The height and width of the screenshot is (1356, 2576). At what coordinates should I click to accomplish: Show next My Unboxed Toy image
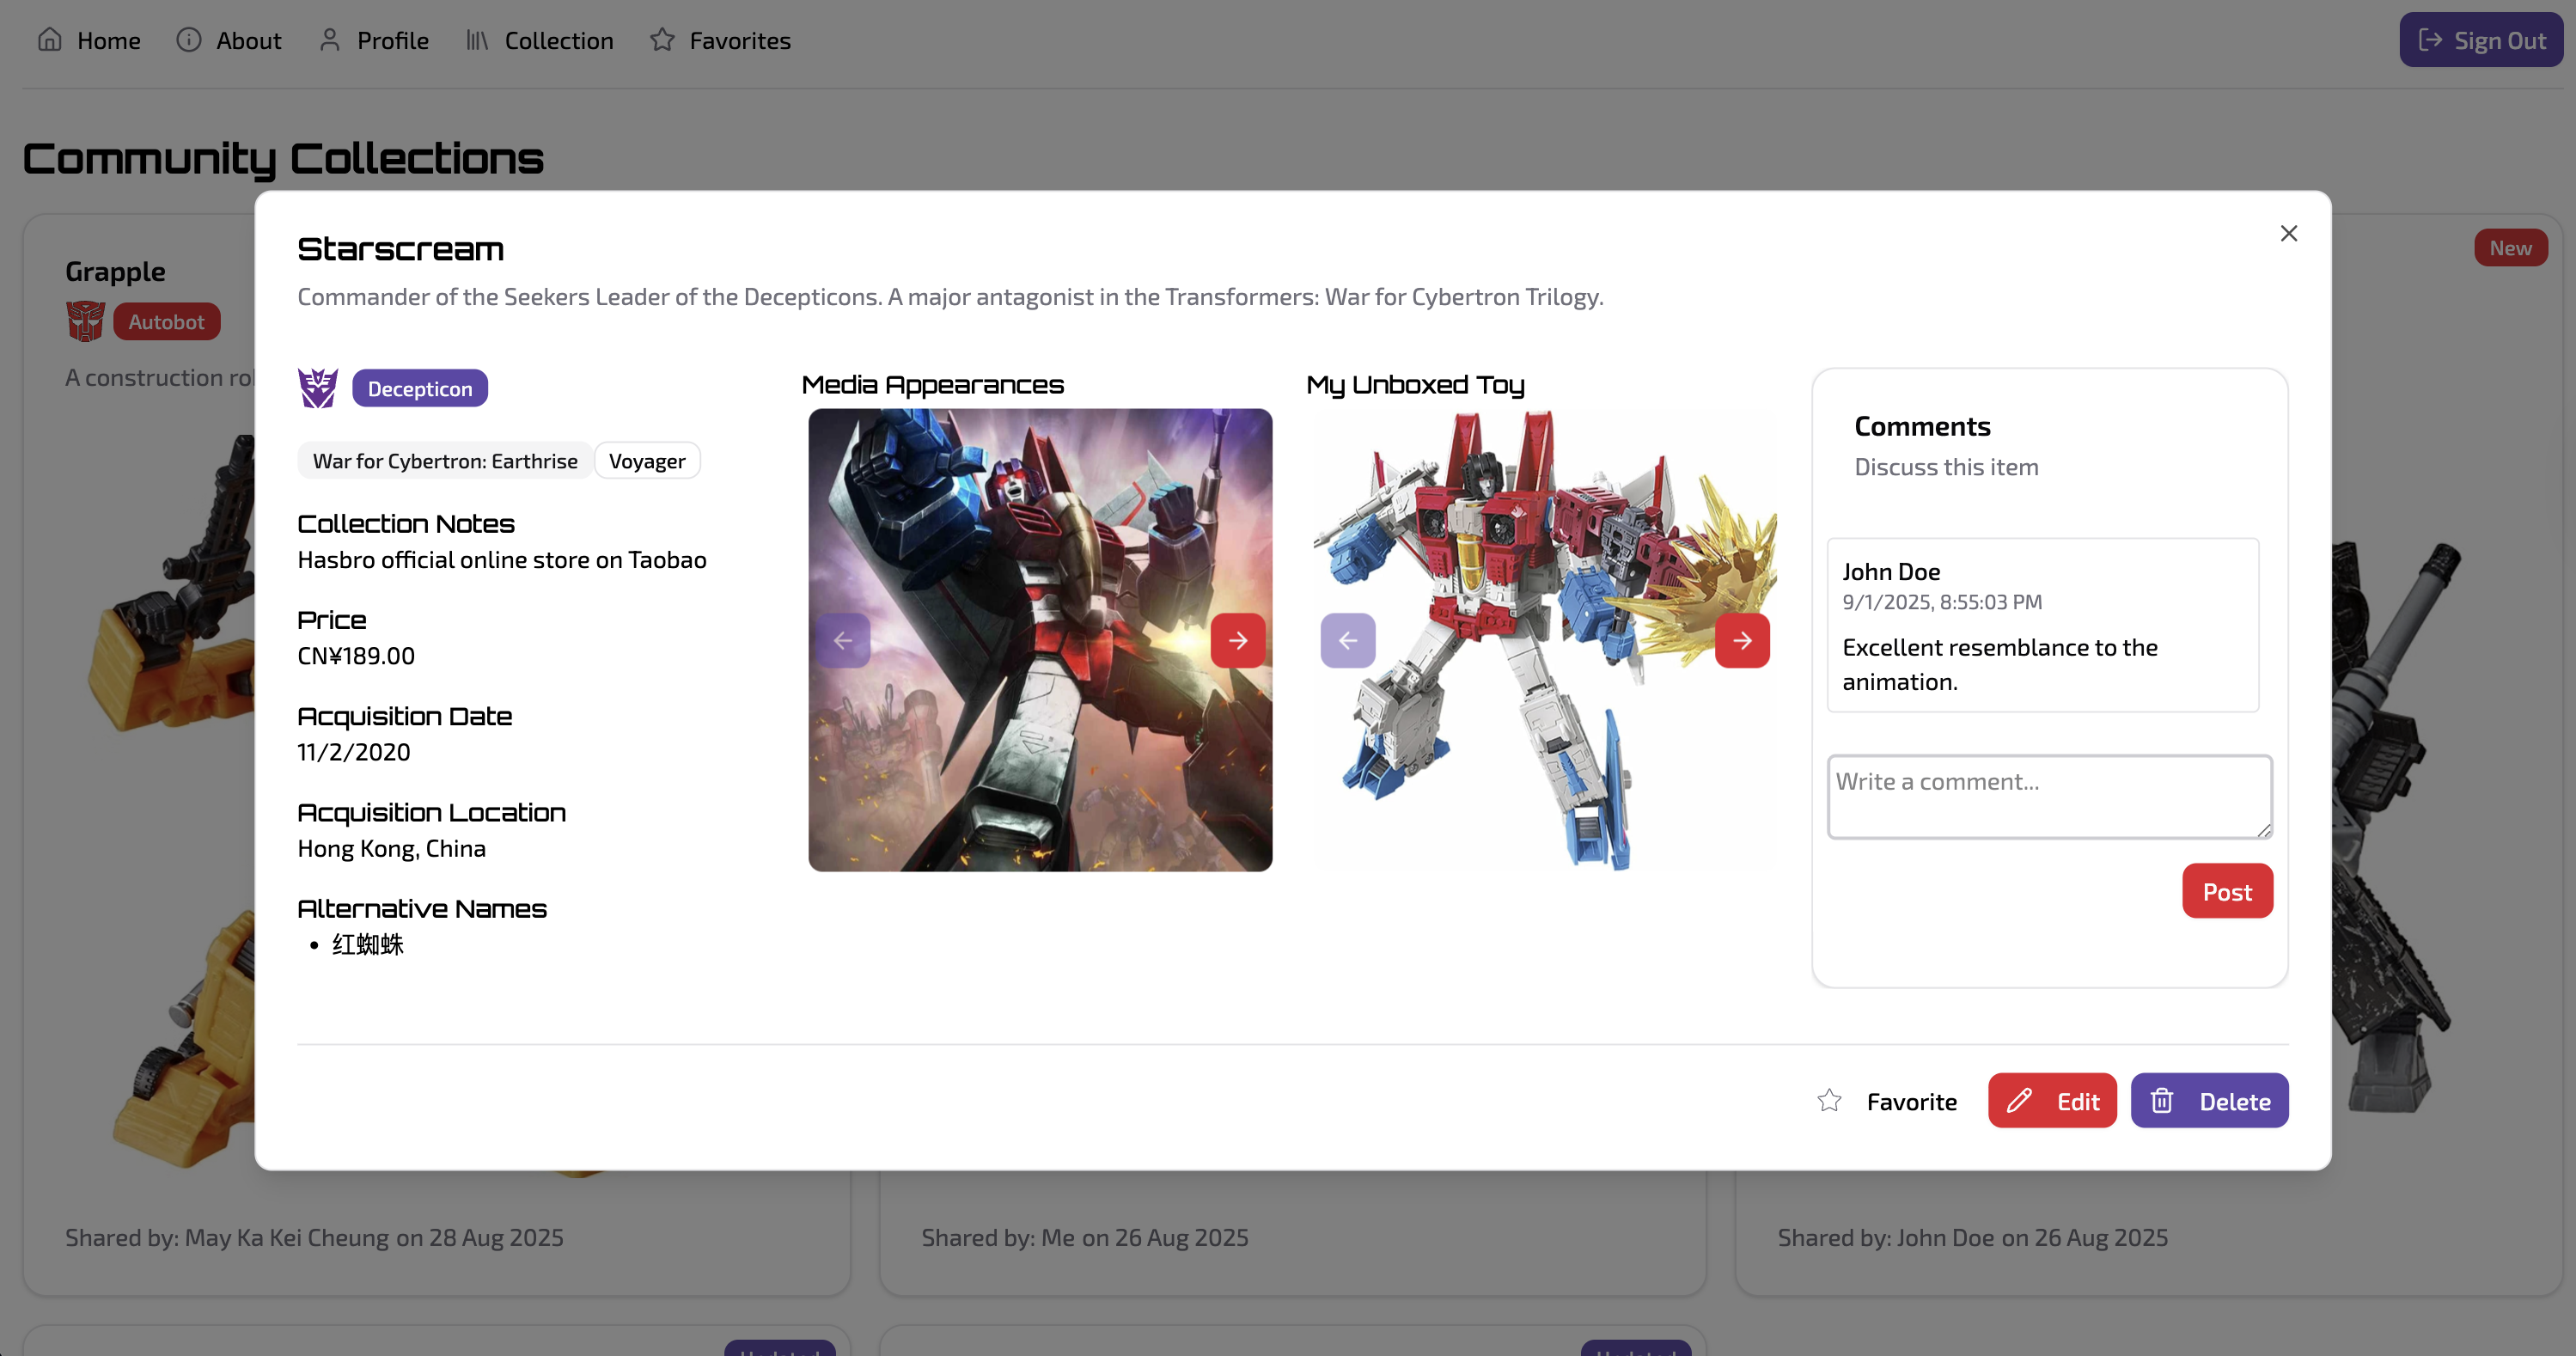click(x=1742, y=640)
